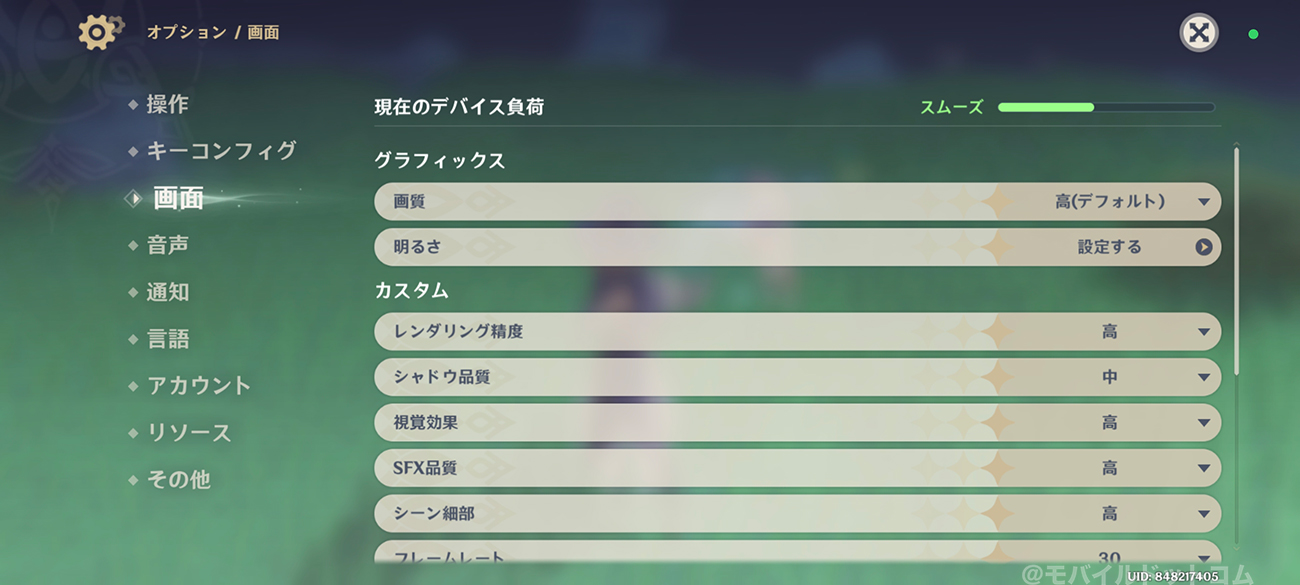Close the options menu with X icon
The image size is (1300, 585).
click(1198, 33)
